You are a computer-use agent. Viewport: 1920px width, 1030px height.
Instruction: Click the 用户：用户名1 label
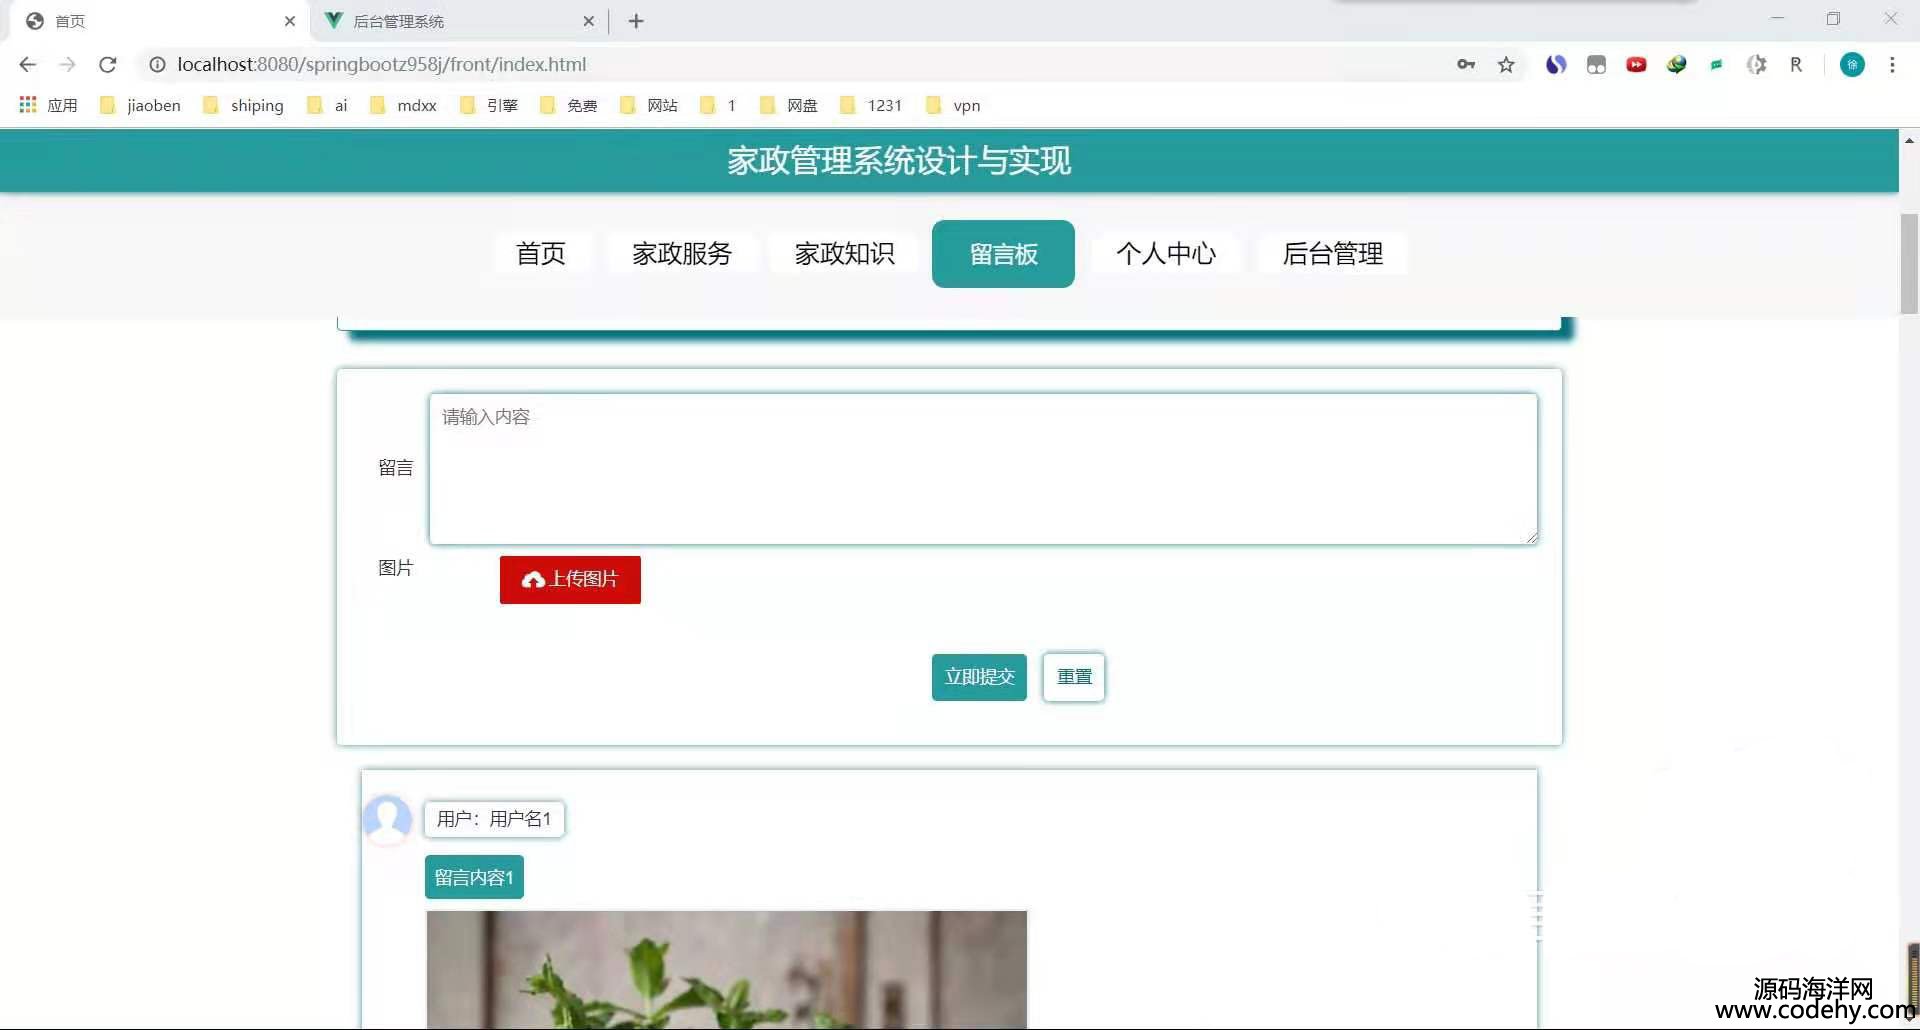pyautogui.click(x=494, y=819)
